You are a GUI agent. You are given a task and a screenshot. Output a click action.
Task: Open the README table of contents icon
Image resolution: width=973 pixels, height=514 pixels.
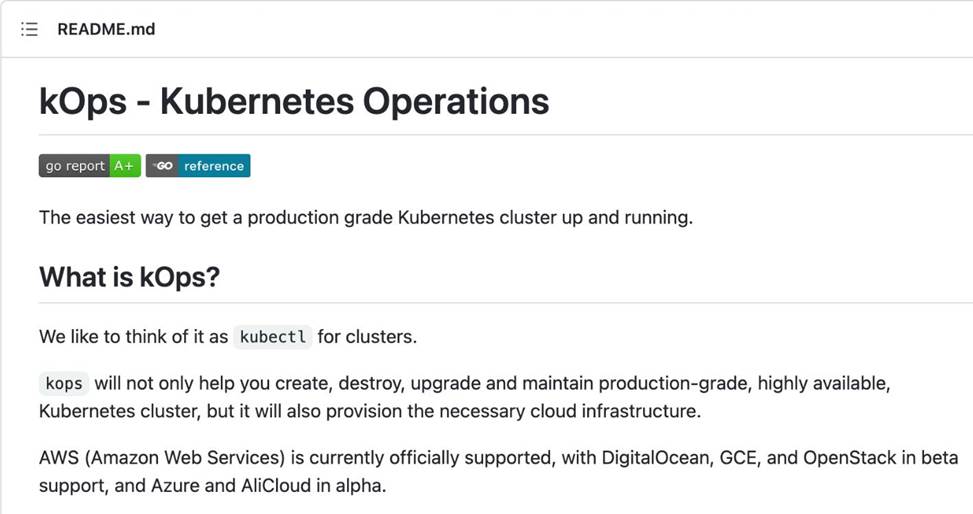pos(29,29)
